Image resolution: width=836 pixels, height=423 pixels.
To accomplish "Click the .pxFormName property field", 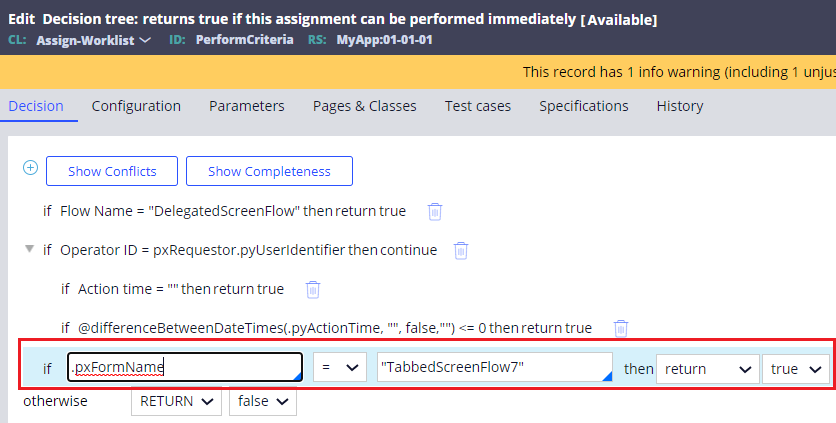I will tap(185, 368).
